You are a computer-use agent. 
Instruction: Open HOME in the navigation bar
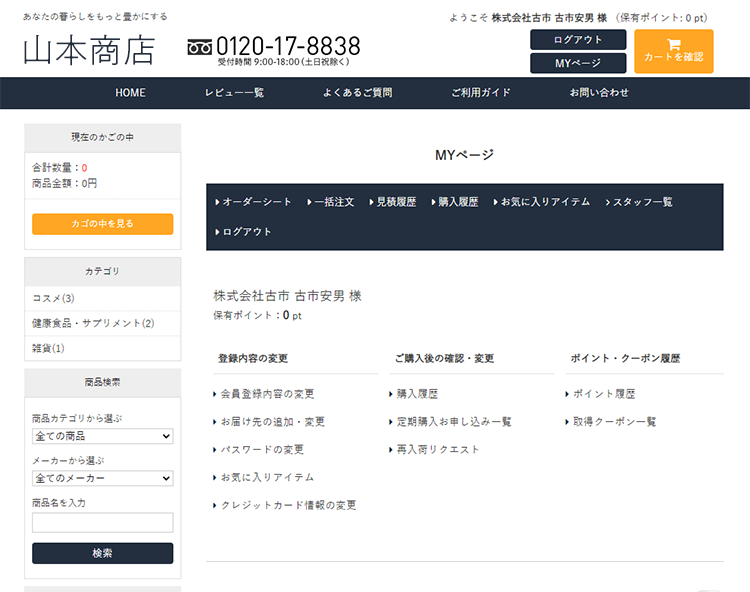click(130, 93)
